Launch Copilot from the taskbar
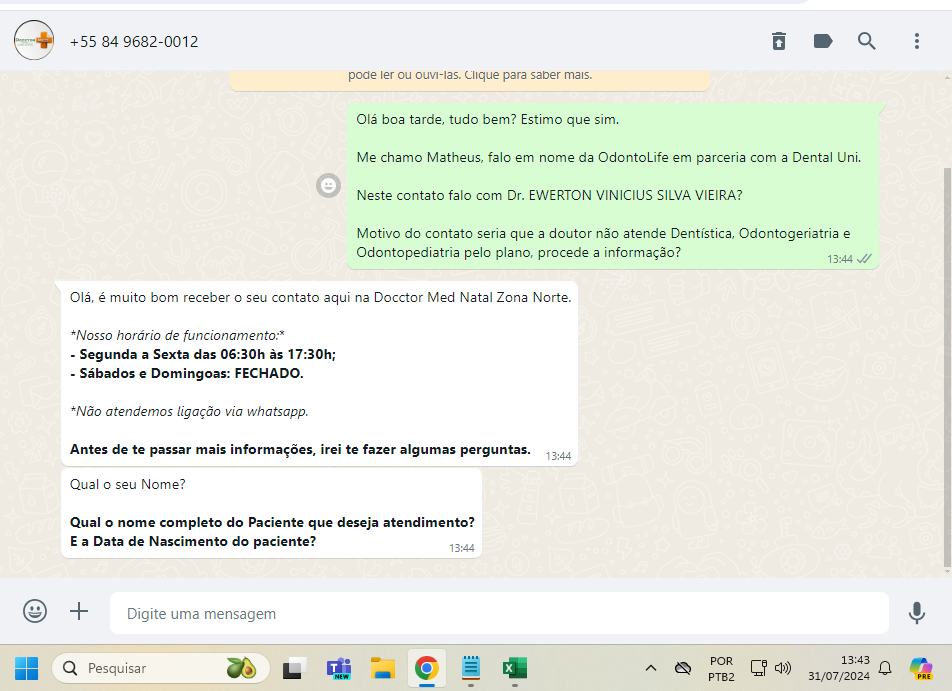The width and height of the screenshot is (952, 691). pos(921,668)
